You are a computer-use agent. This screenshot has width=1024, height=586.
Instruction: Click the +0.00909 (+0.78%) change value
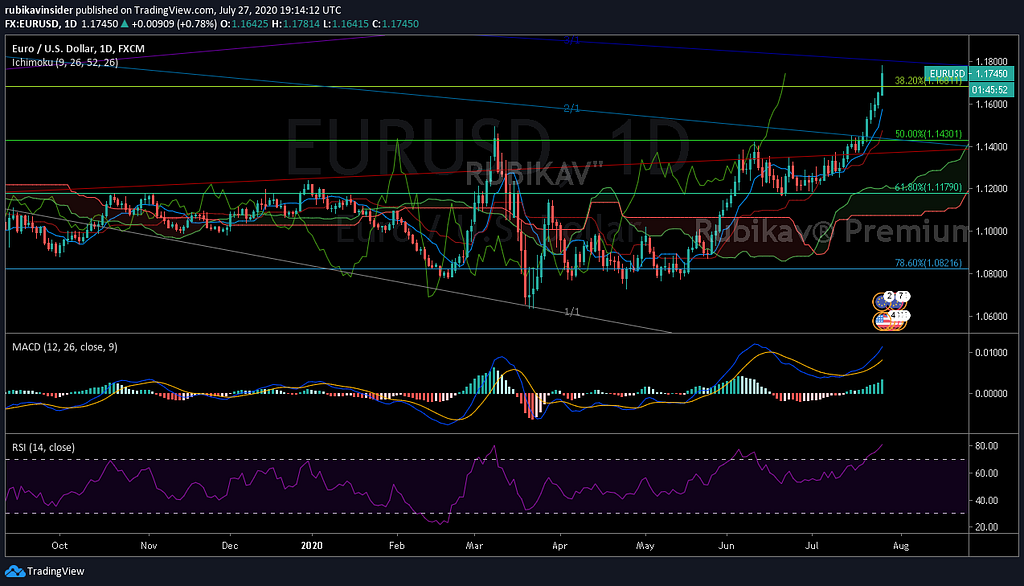(174, 24)
